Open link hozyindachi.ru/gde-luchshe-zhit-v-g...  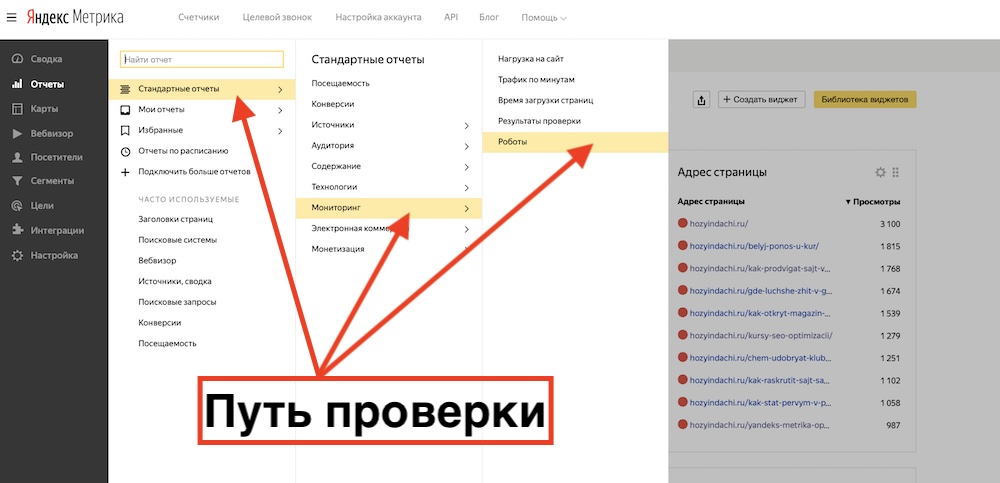(x=761, y=291)
